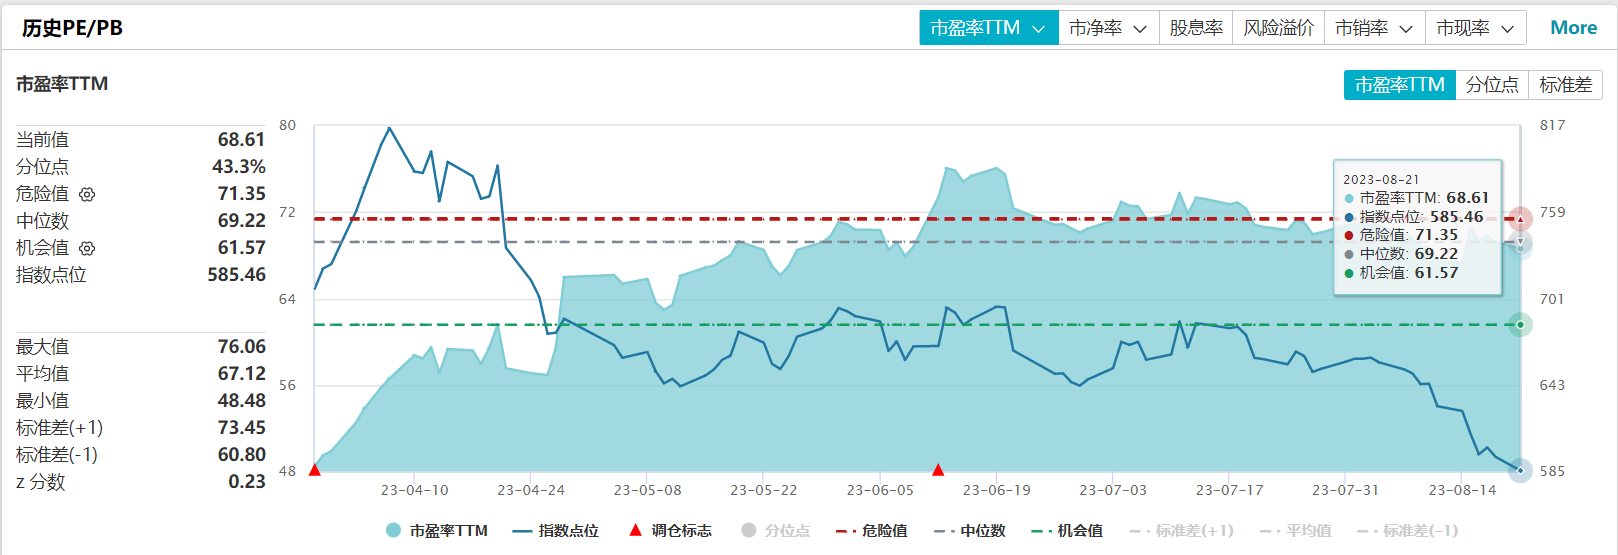This screenshot has width=1618, height=555.
Task: Click the index-level endpoint marker at 585
Action: coord(1520,470)
